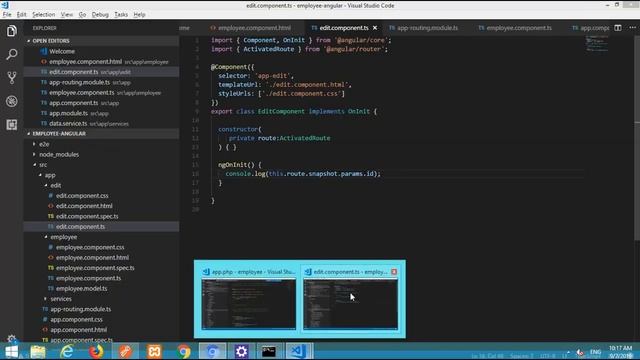Open the Search view icon
Screen dimensions: 640x360
point(11,54)
